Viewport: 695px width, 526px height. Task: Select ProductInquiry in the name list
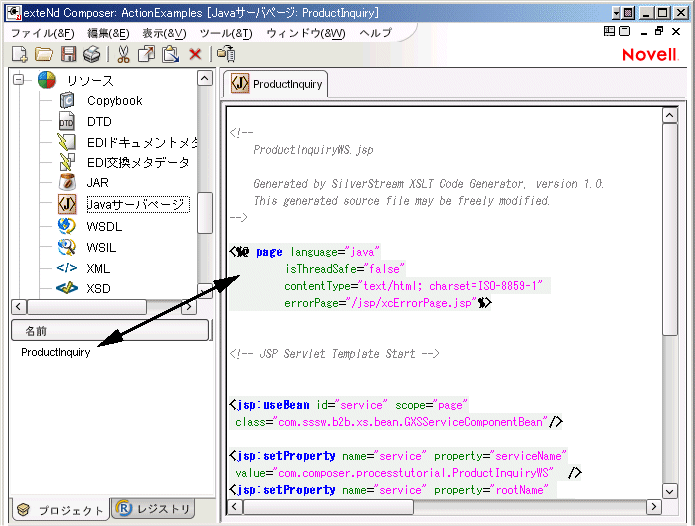pos(56,352)
